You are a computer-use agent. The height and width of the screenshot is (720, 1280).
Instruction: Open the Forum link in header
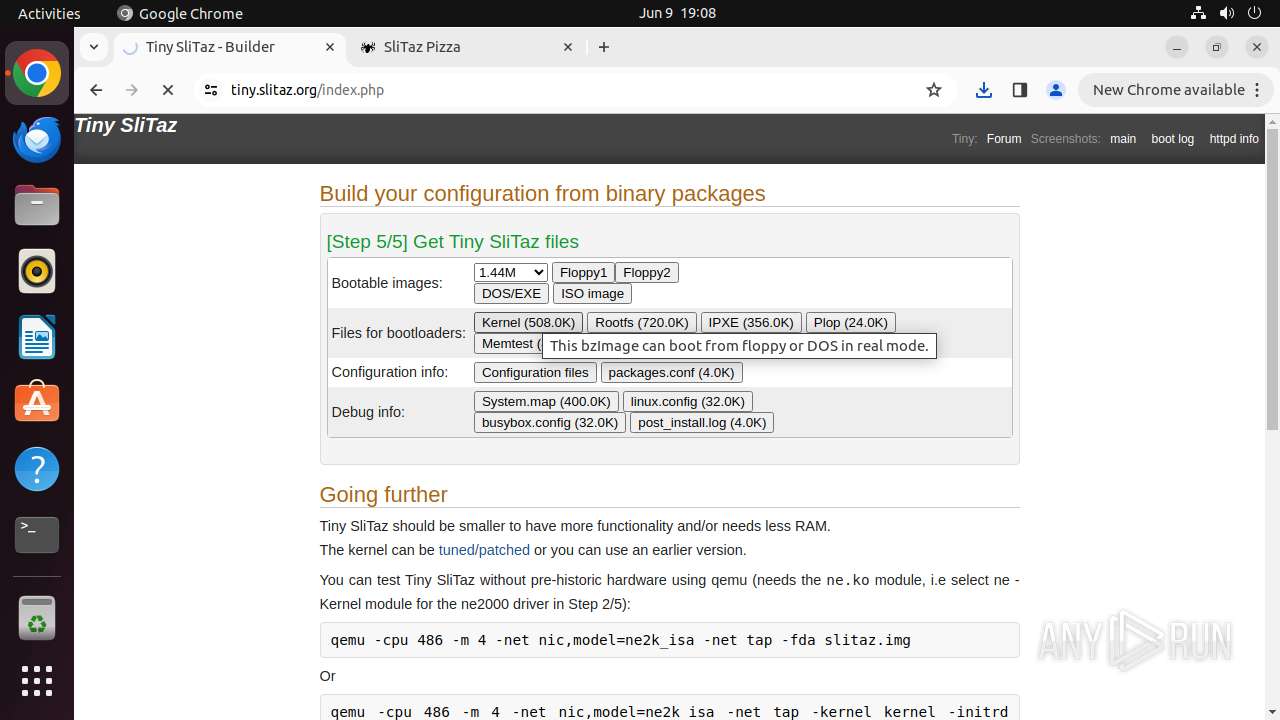click(1004, 139)
